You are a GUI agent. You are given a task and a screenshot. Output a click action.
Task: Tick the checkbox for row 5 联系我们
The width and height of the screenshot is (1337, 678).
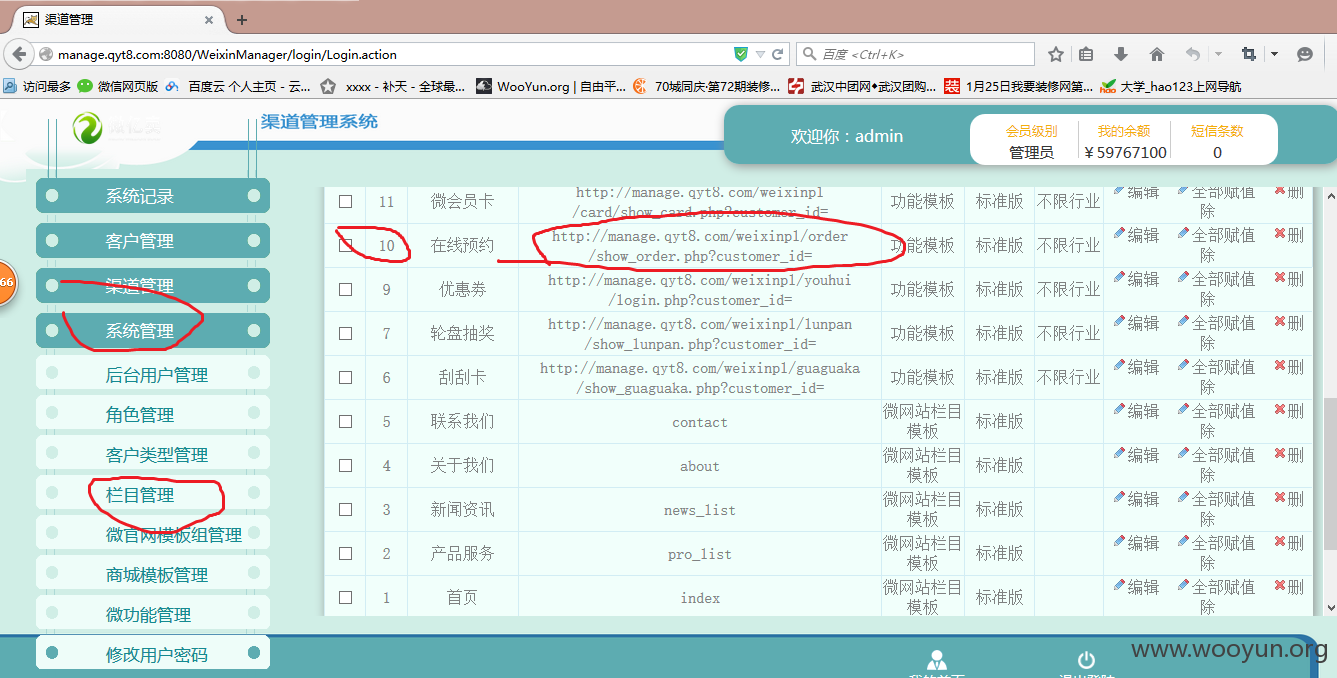click(x=345, y=421)
